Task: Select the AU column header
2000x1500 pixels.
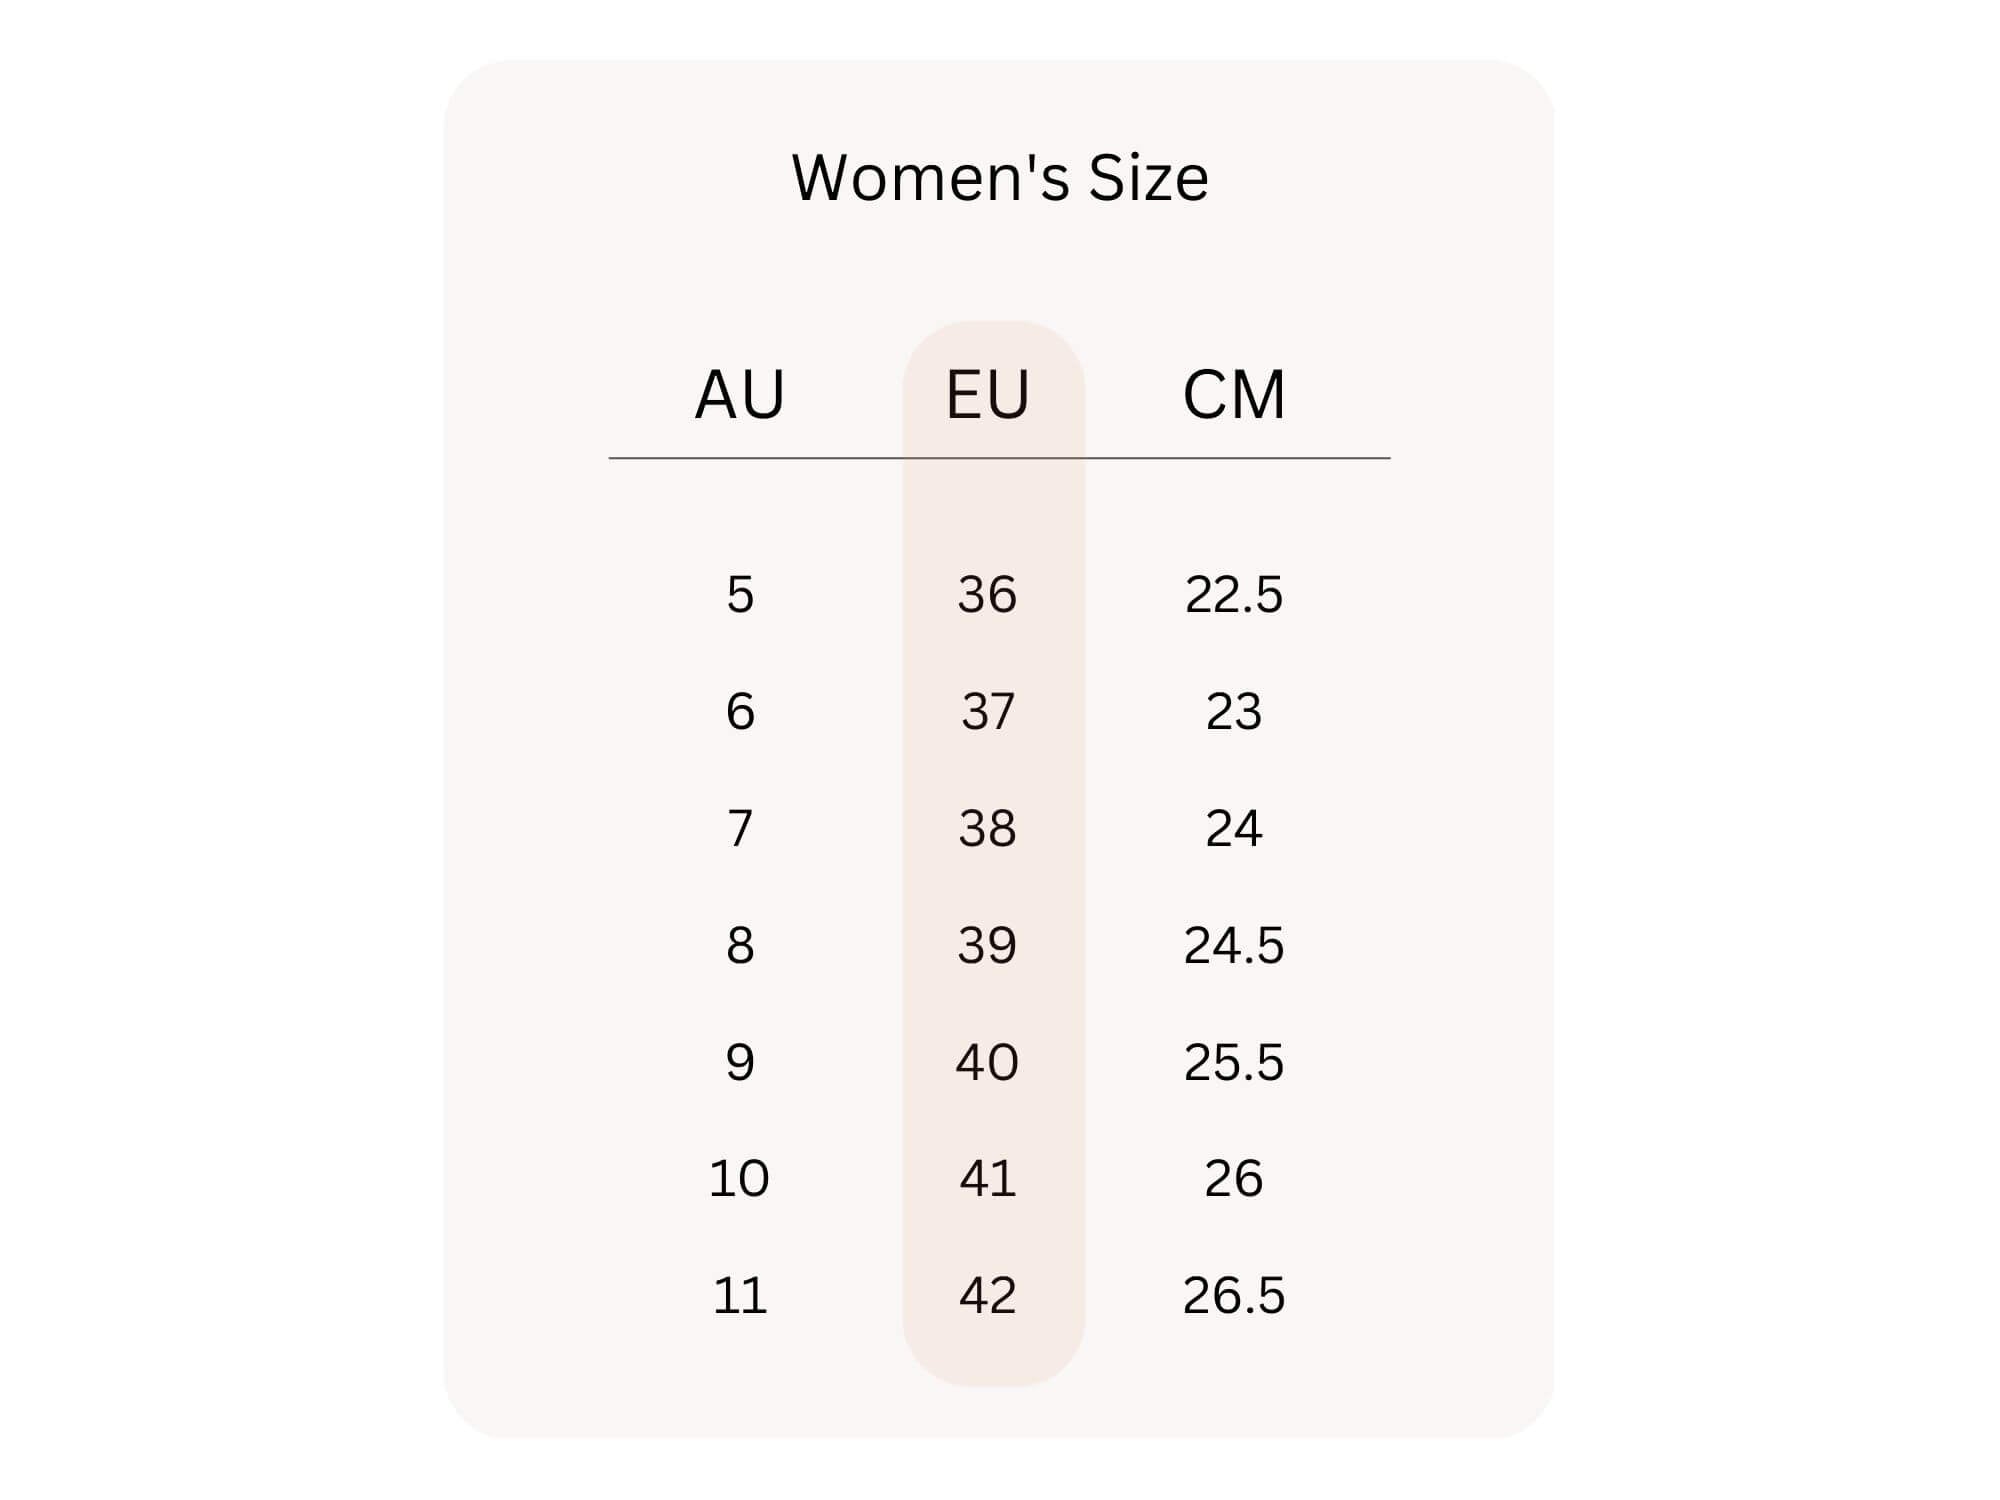Action: click(x=740, y=395)
